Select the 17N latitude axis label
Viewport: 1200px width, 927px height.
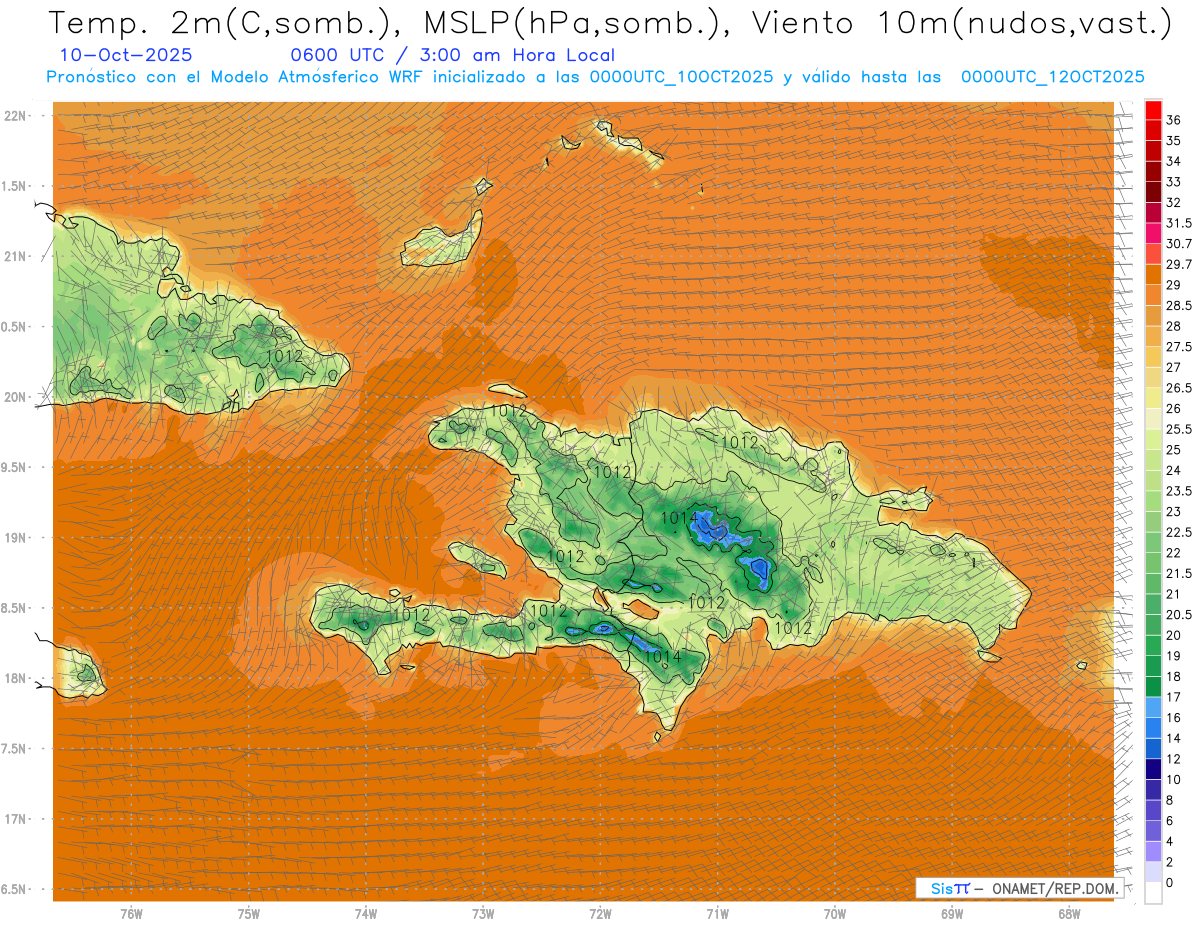[18, 819]
